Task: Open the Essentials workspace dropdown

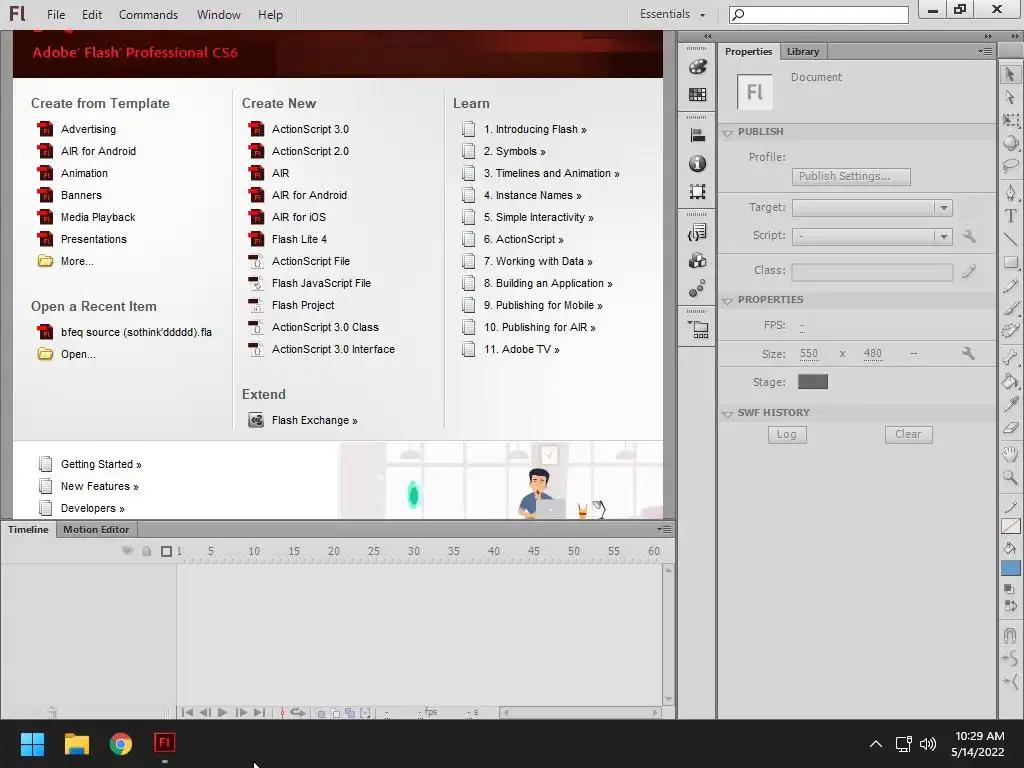Action: click(x=673, y=14)
